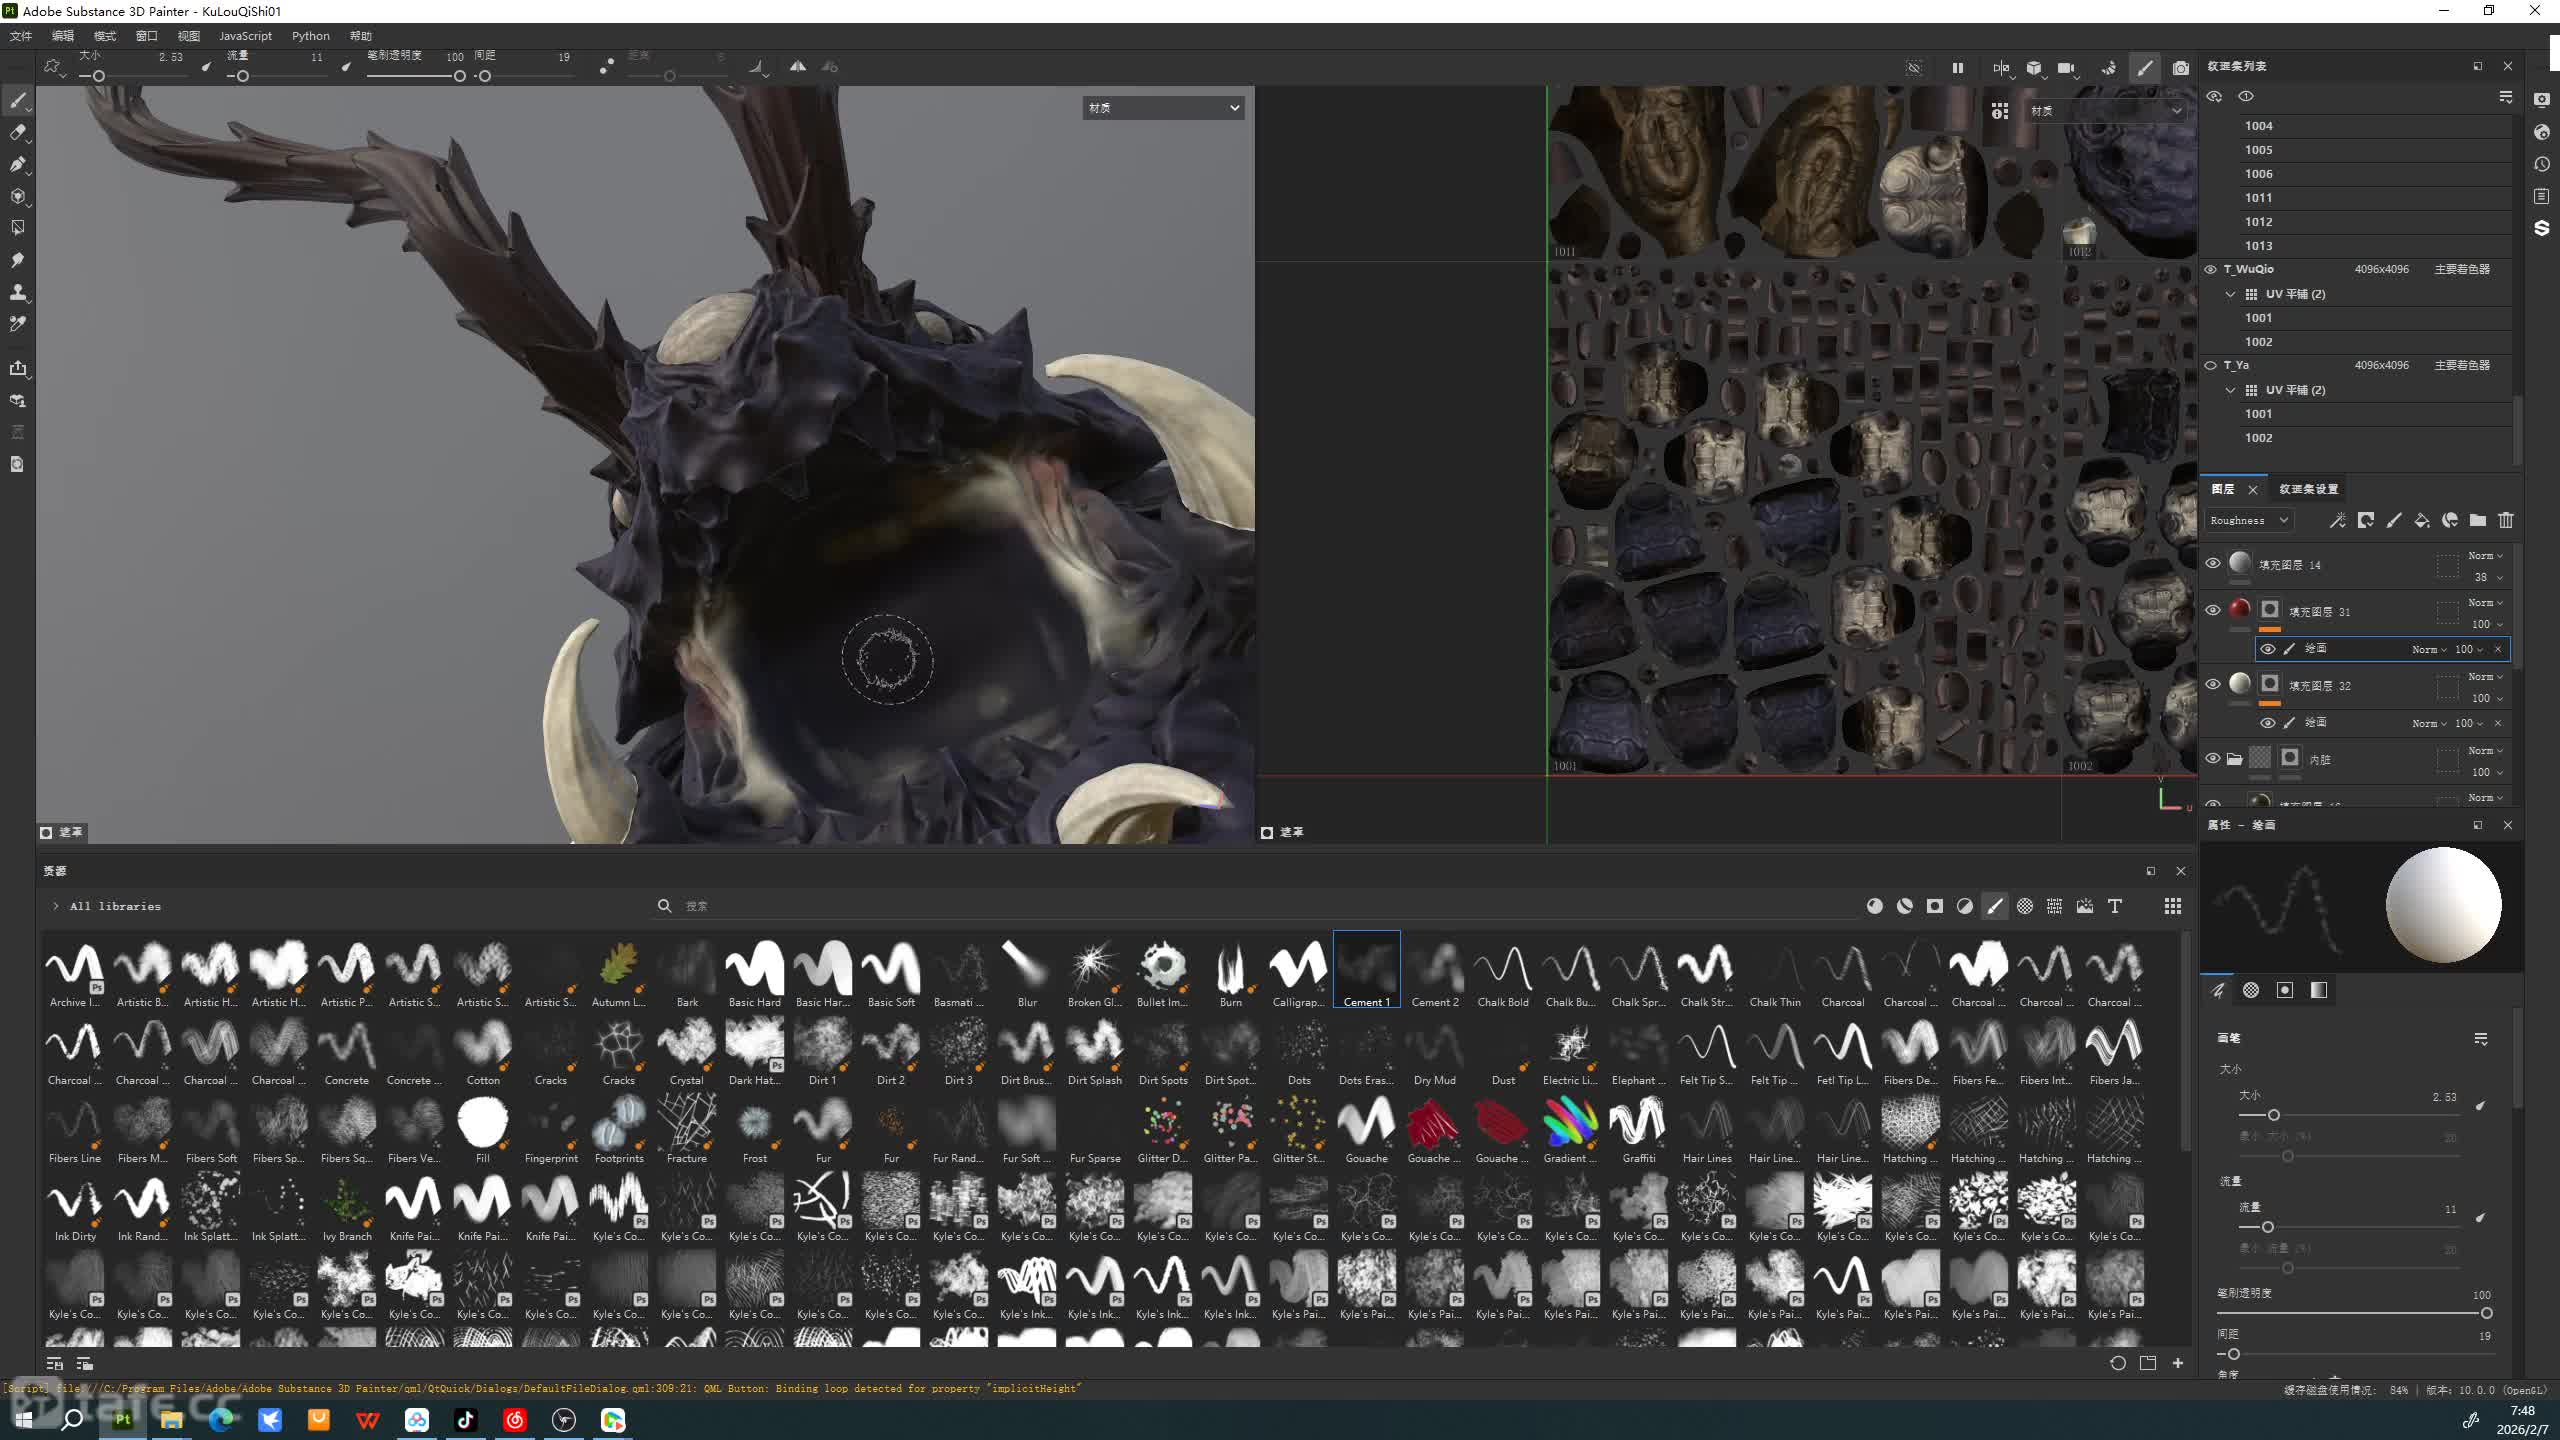Viewport: 2560px width, 1440px height.
Task: Click the camera screenshot icon in viewport toolbar
Action: (x=2180, y=68)
